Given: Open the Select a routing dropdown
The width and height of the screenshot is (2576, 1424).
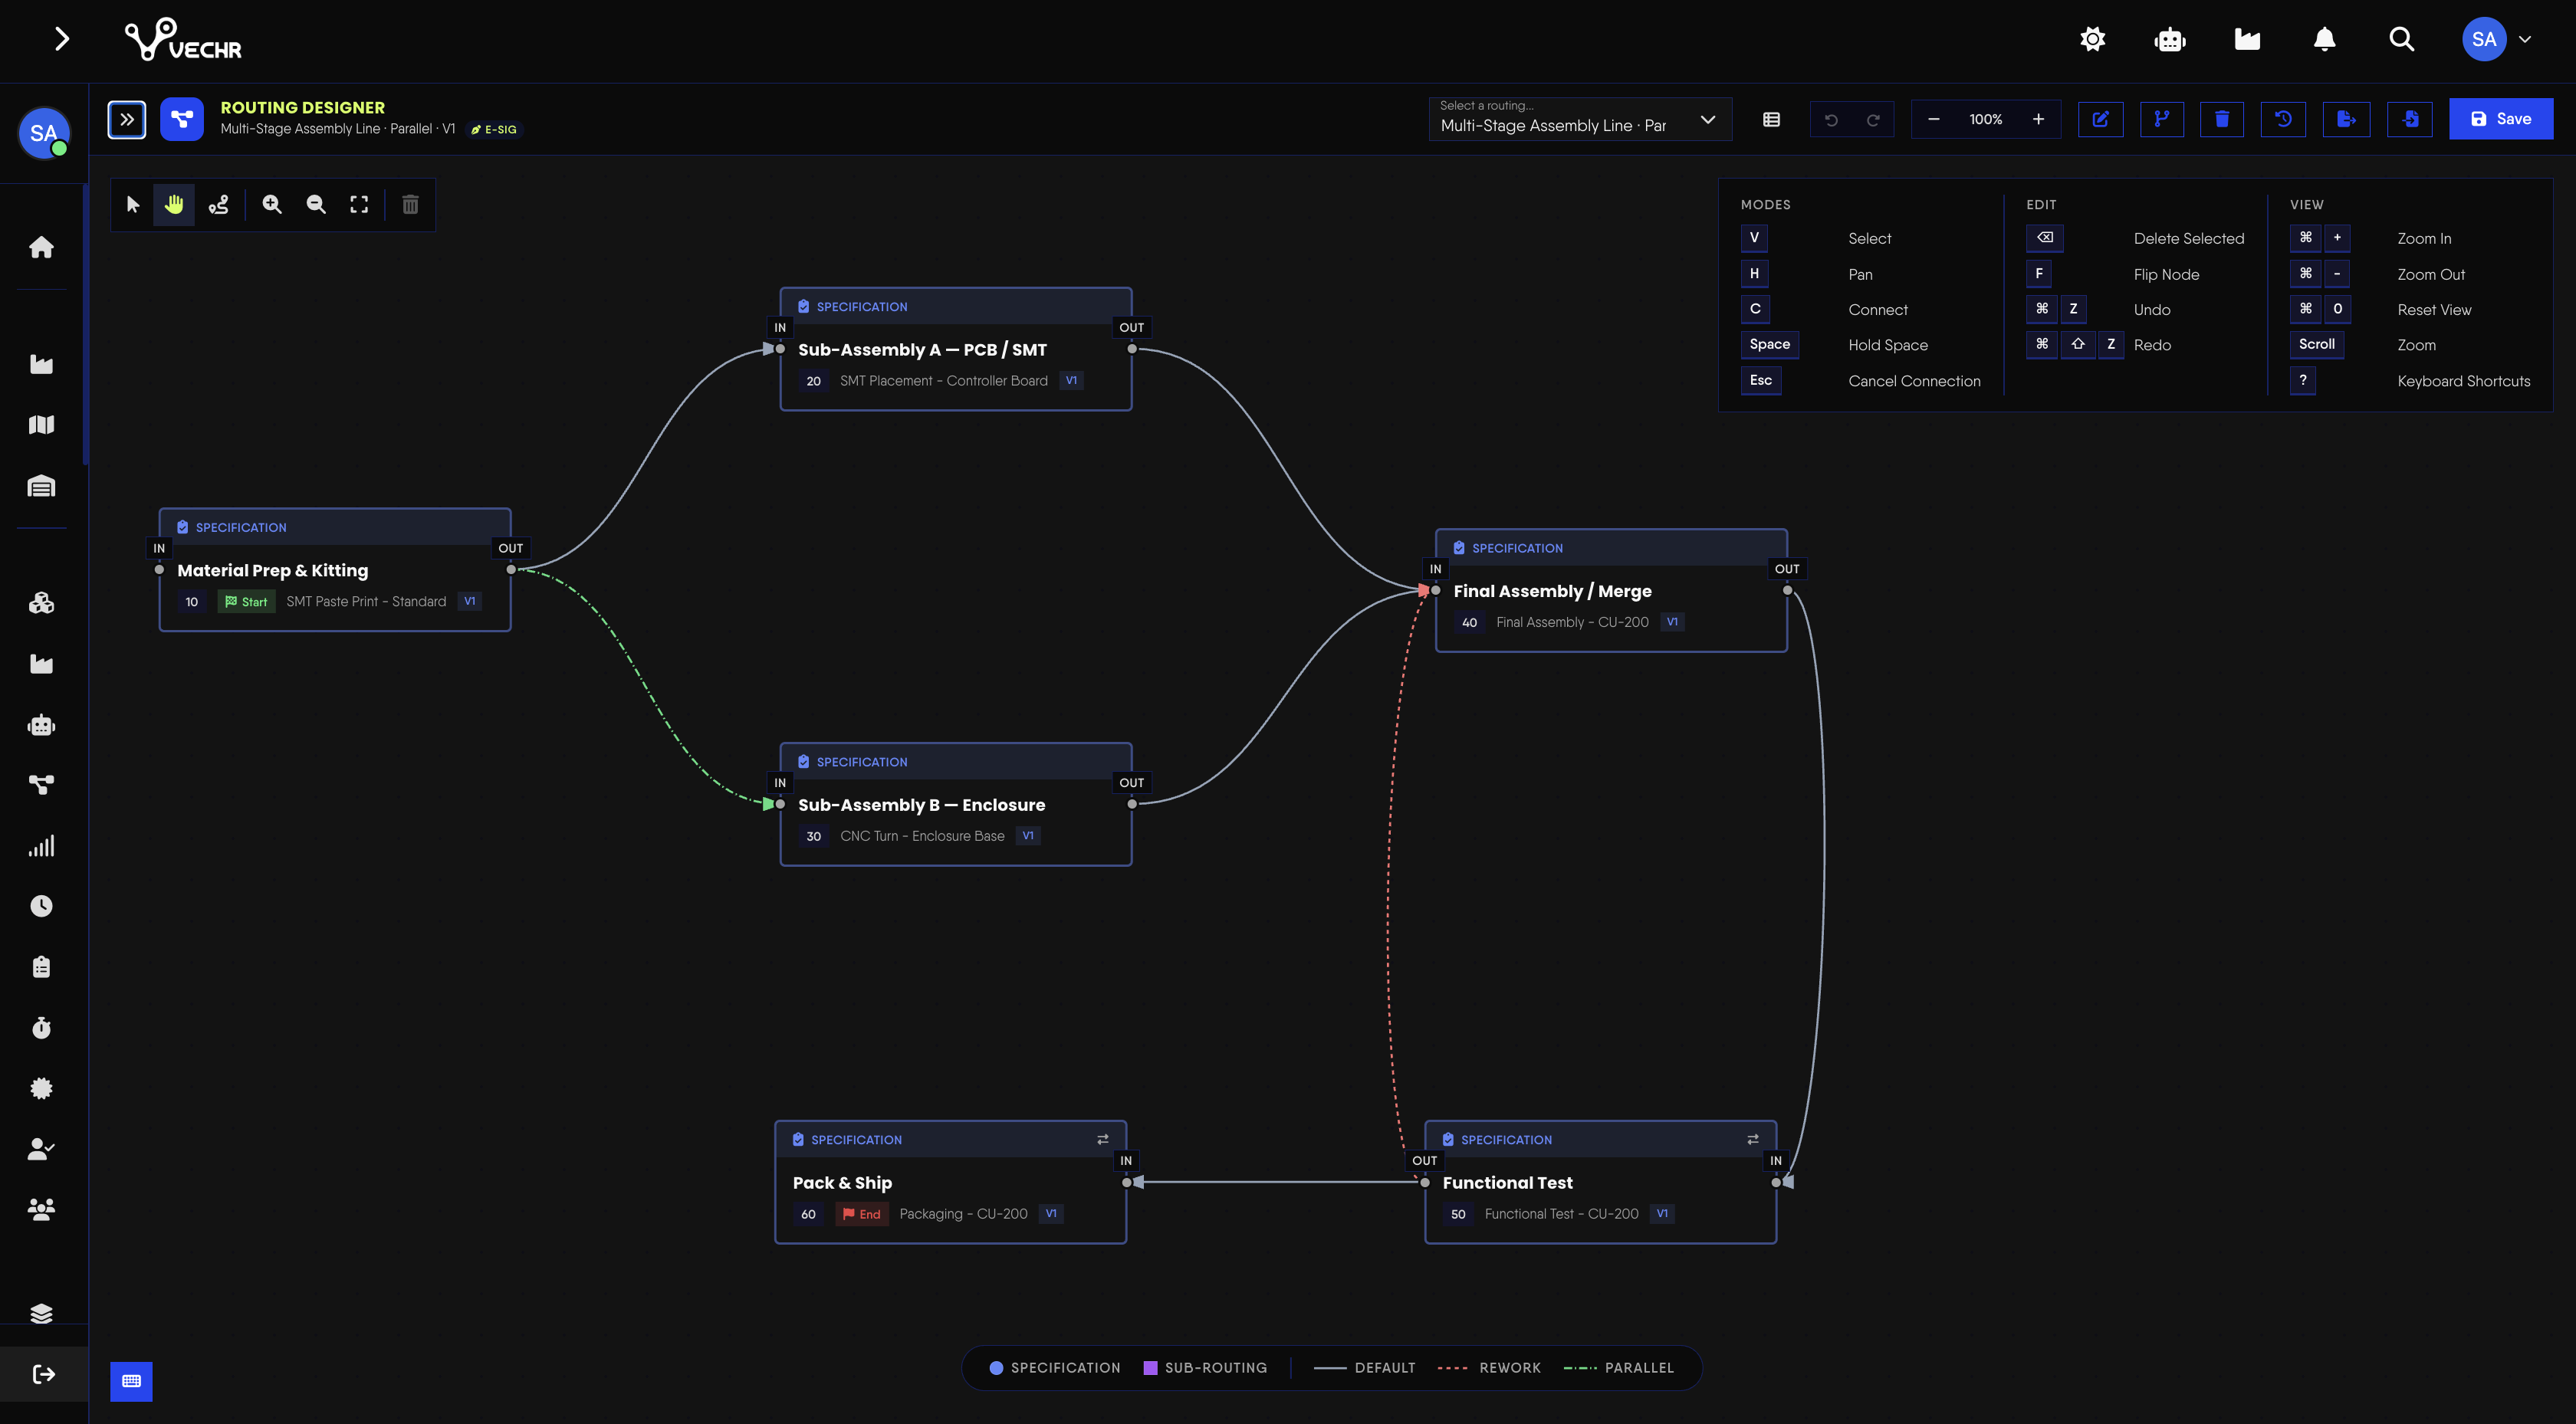Looking at the screenshot, I should (1580, 119).
